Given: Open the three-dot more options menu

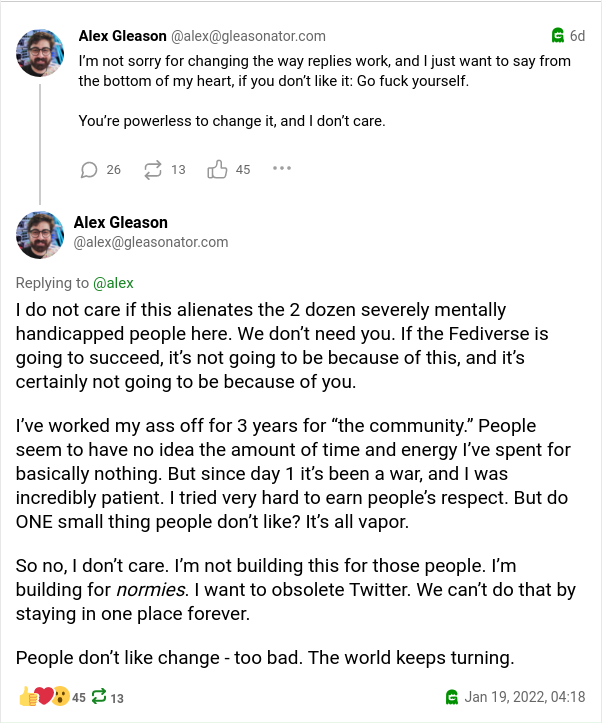Looking at the screenshot, I should click(x=281, y=169).
